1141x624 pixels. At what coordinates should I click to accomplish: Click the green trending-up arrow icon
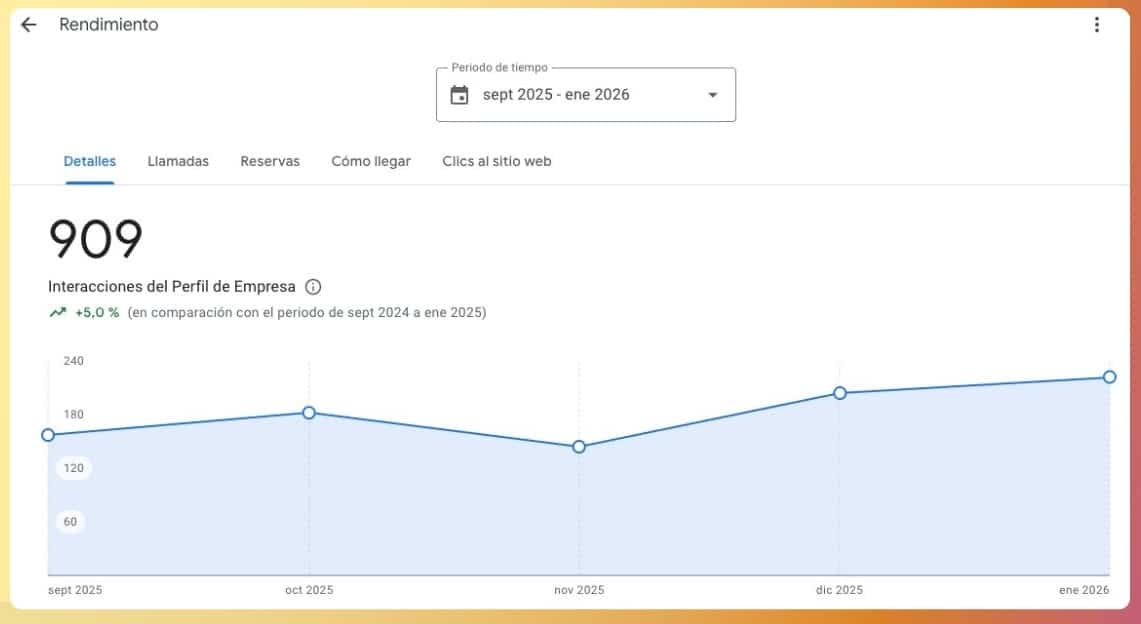click(58, 312)
